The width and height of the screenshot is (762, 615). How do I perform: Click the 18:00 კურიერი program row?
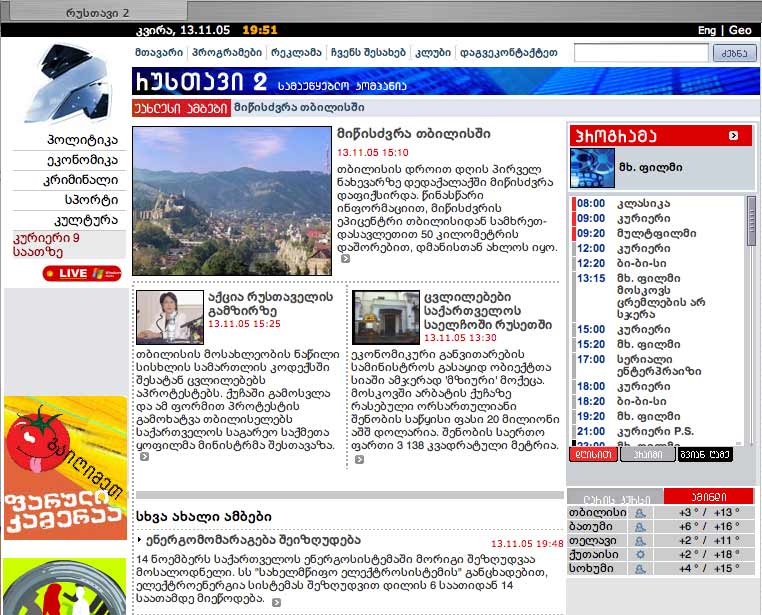[x=657, y=387]
